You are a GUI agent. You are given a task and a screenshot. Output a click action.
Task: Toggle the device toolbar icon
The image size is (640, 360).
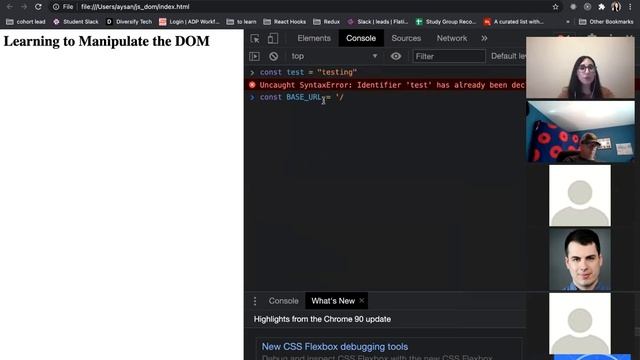(272, 38)
